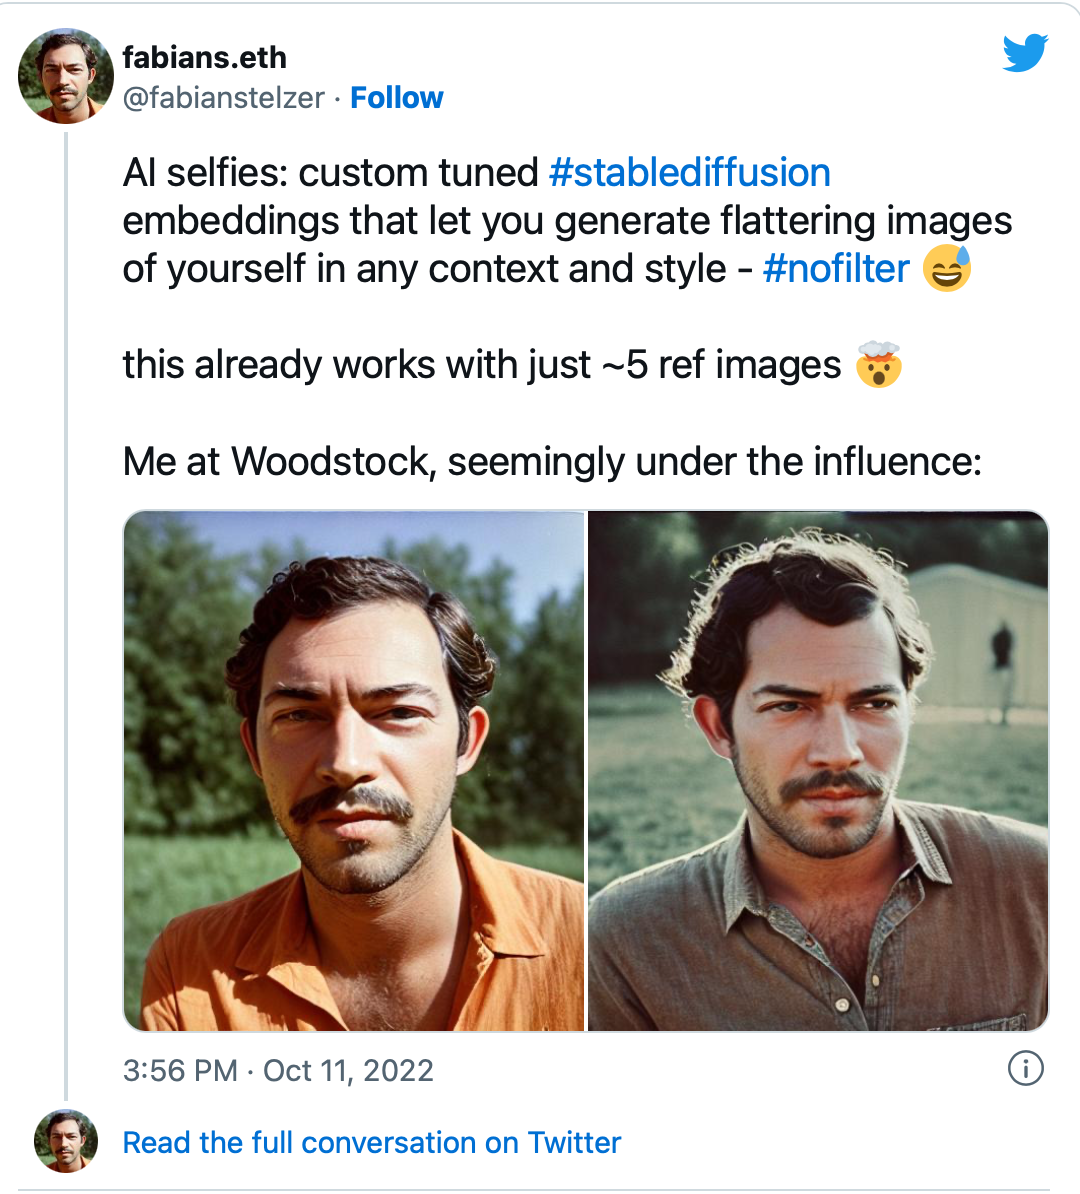Open the #stablediffusion hashtag

[x=689, y=173]
